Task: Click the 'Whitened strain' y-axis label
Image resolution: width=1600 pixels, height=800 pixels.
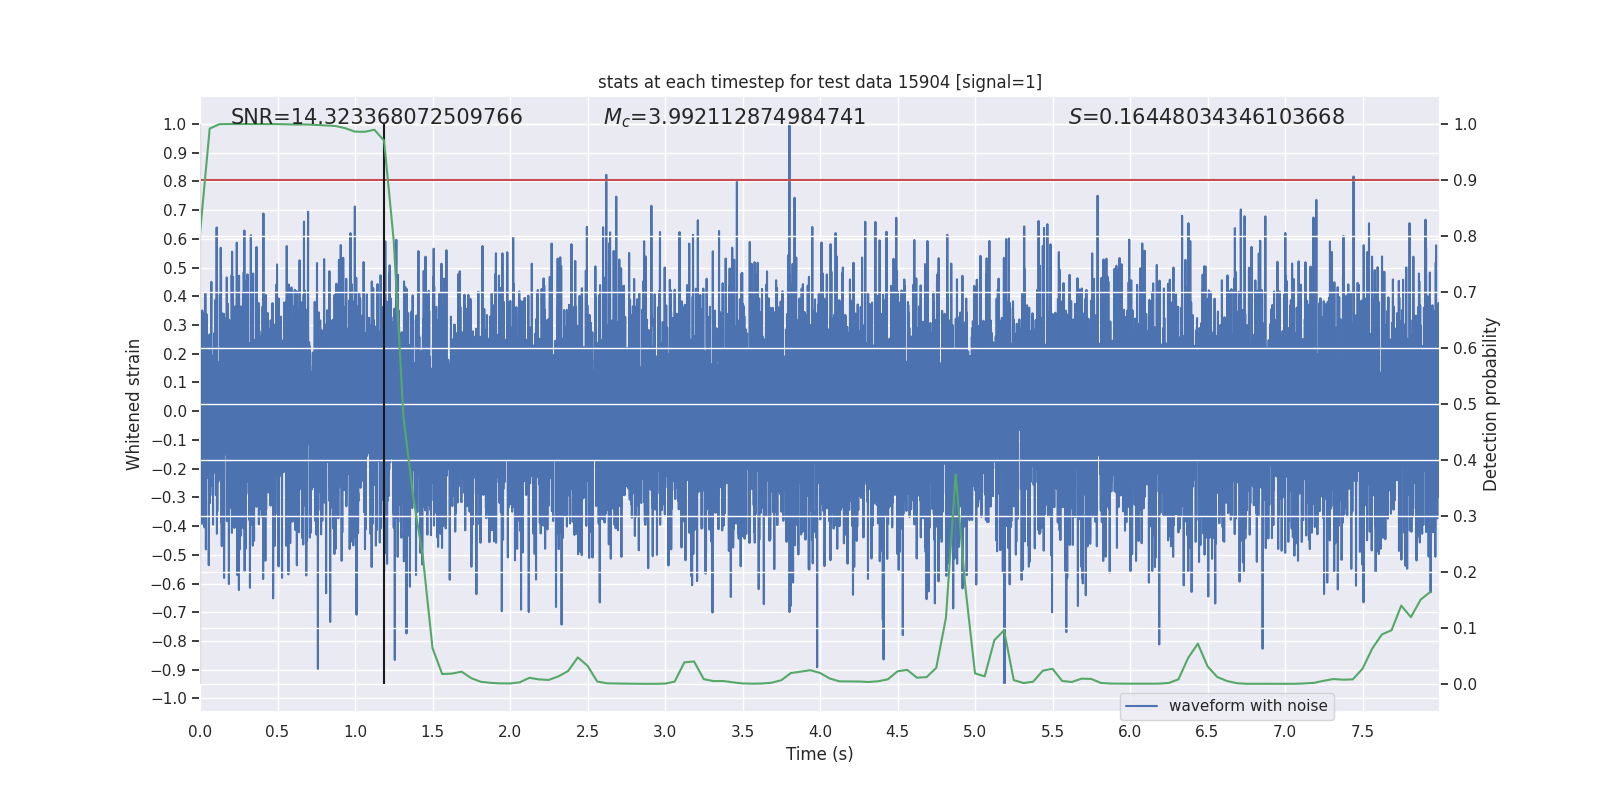Action: [x=133, y=404]
